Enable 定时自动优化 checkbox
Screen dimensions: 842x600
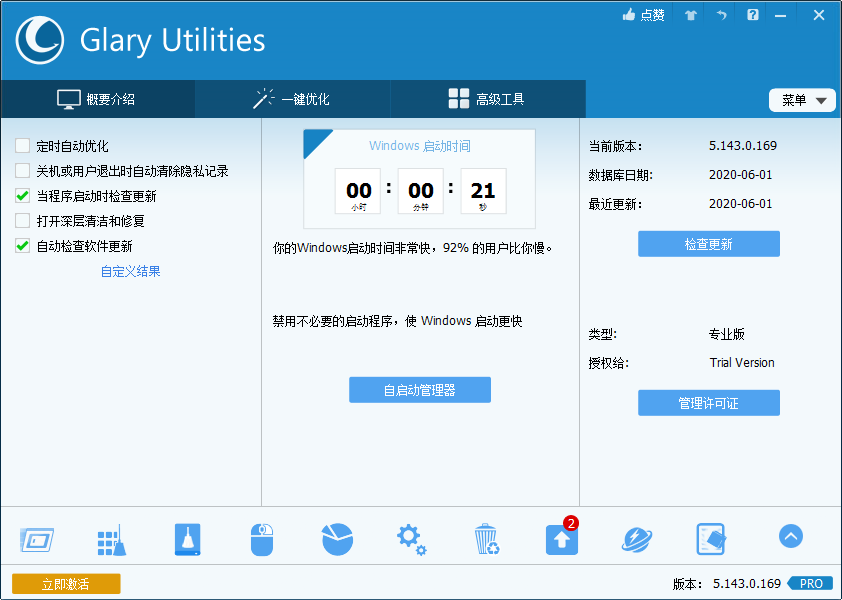pos(21,146)
